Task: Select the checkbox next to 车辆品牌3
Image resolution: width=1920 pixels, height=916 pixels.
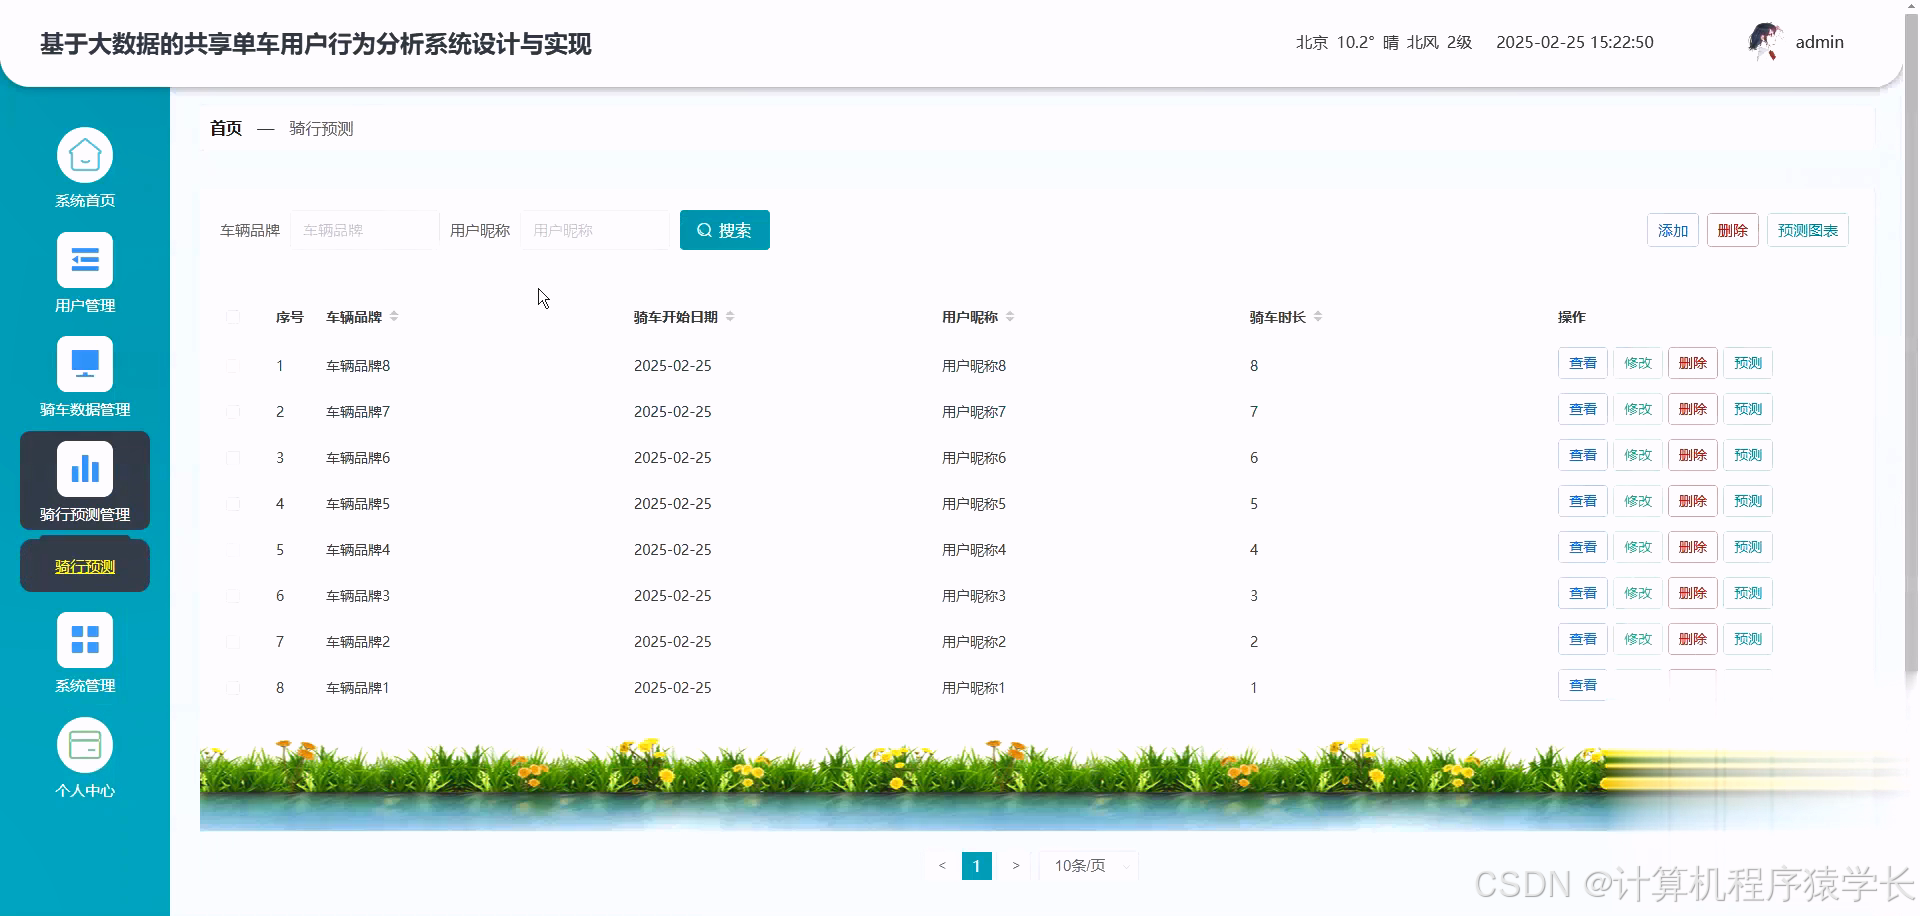Action: click(x=233, y=595)
